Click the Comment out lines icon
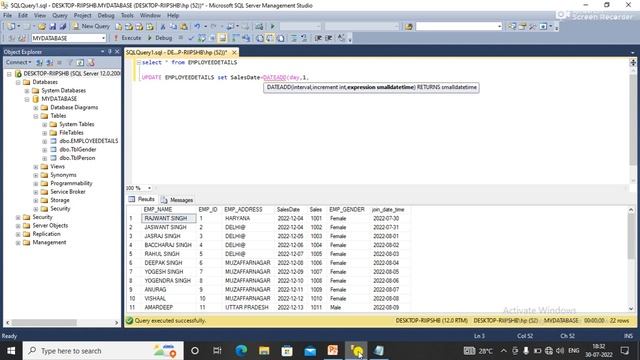The height and width of the screenshot is (360, 640). click(x=294, y=38)
